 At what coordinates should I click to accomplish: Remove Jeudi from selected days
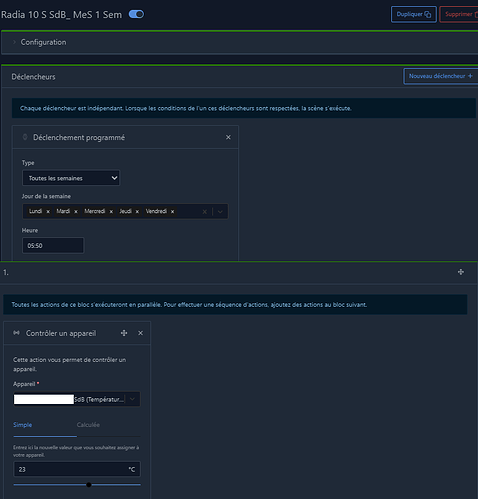click(x=137, y=212)
